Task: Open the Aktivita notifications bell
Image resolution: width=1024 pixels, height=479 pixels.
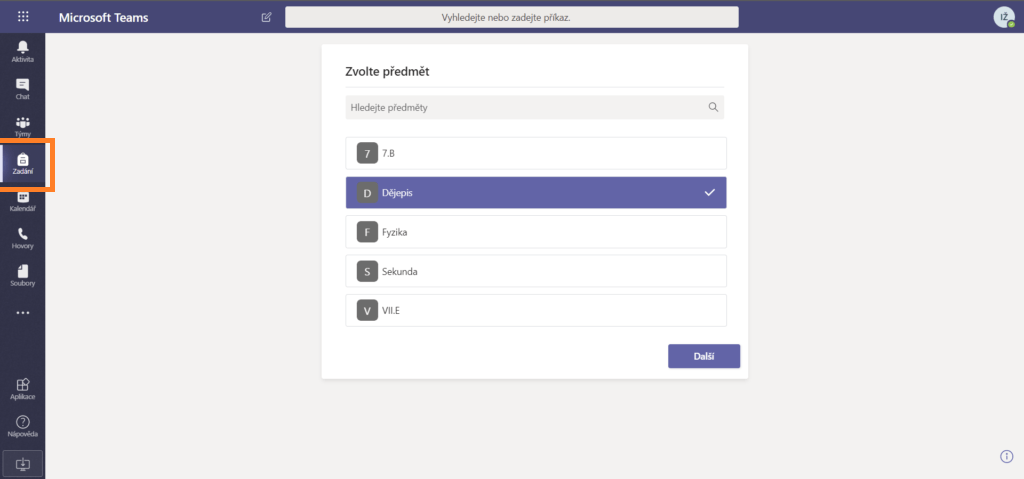Action: (x=22, y=51)
